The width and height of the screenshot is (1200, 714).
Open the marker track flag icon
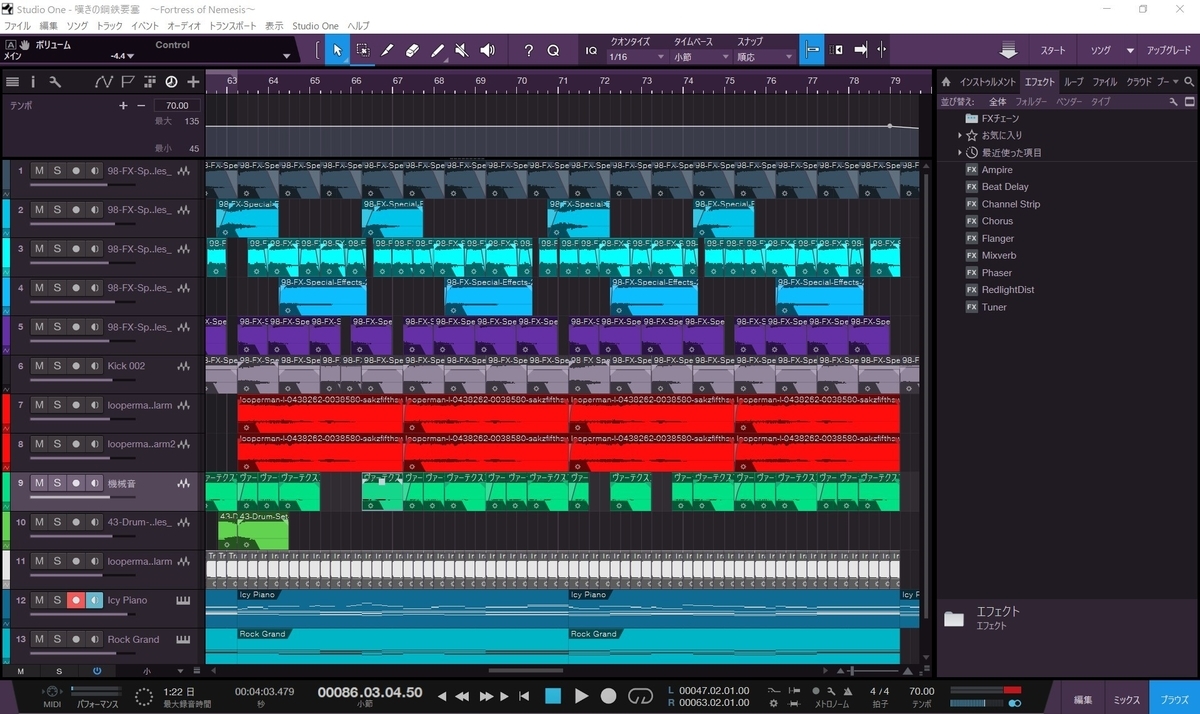[128, 82]
